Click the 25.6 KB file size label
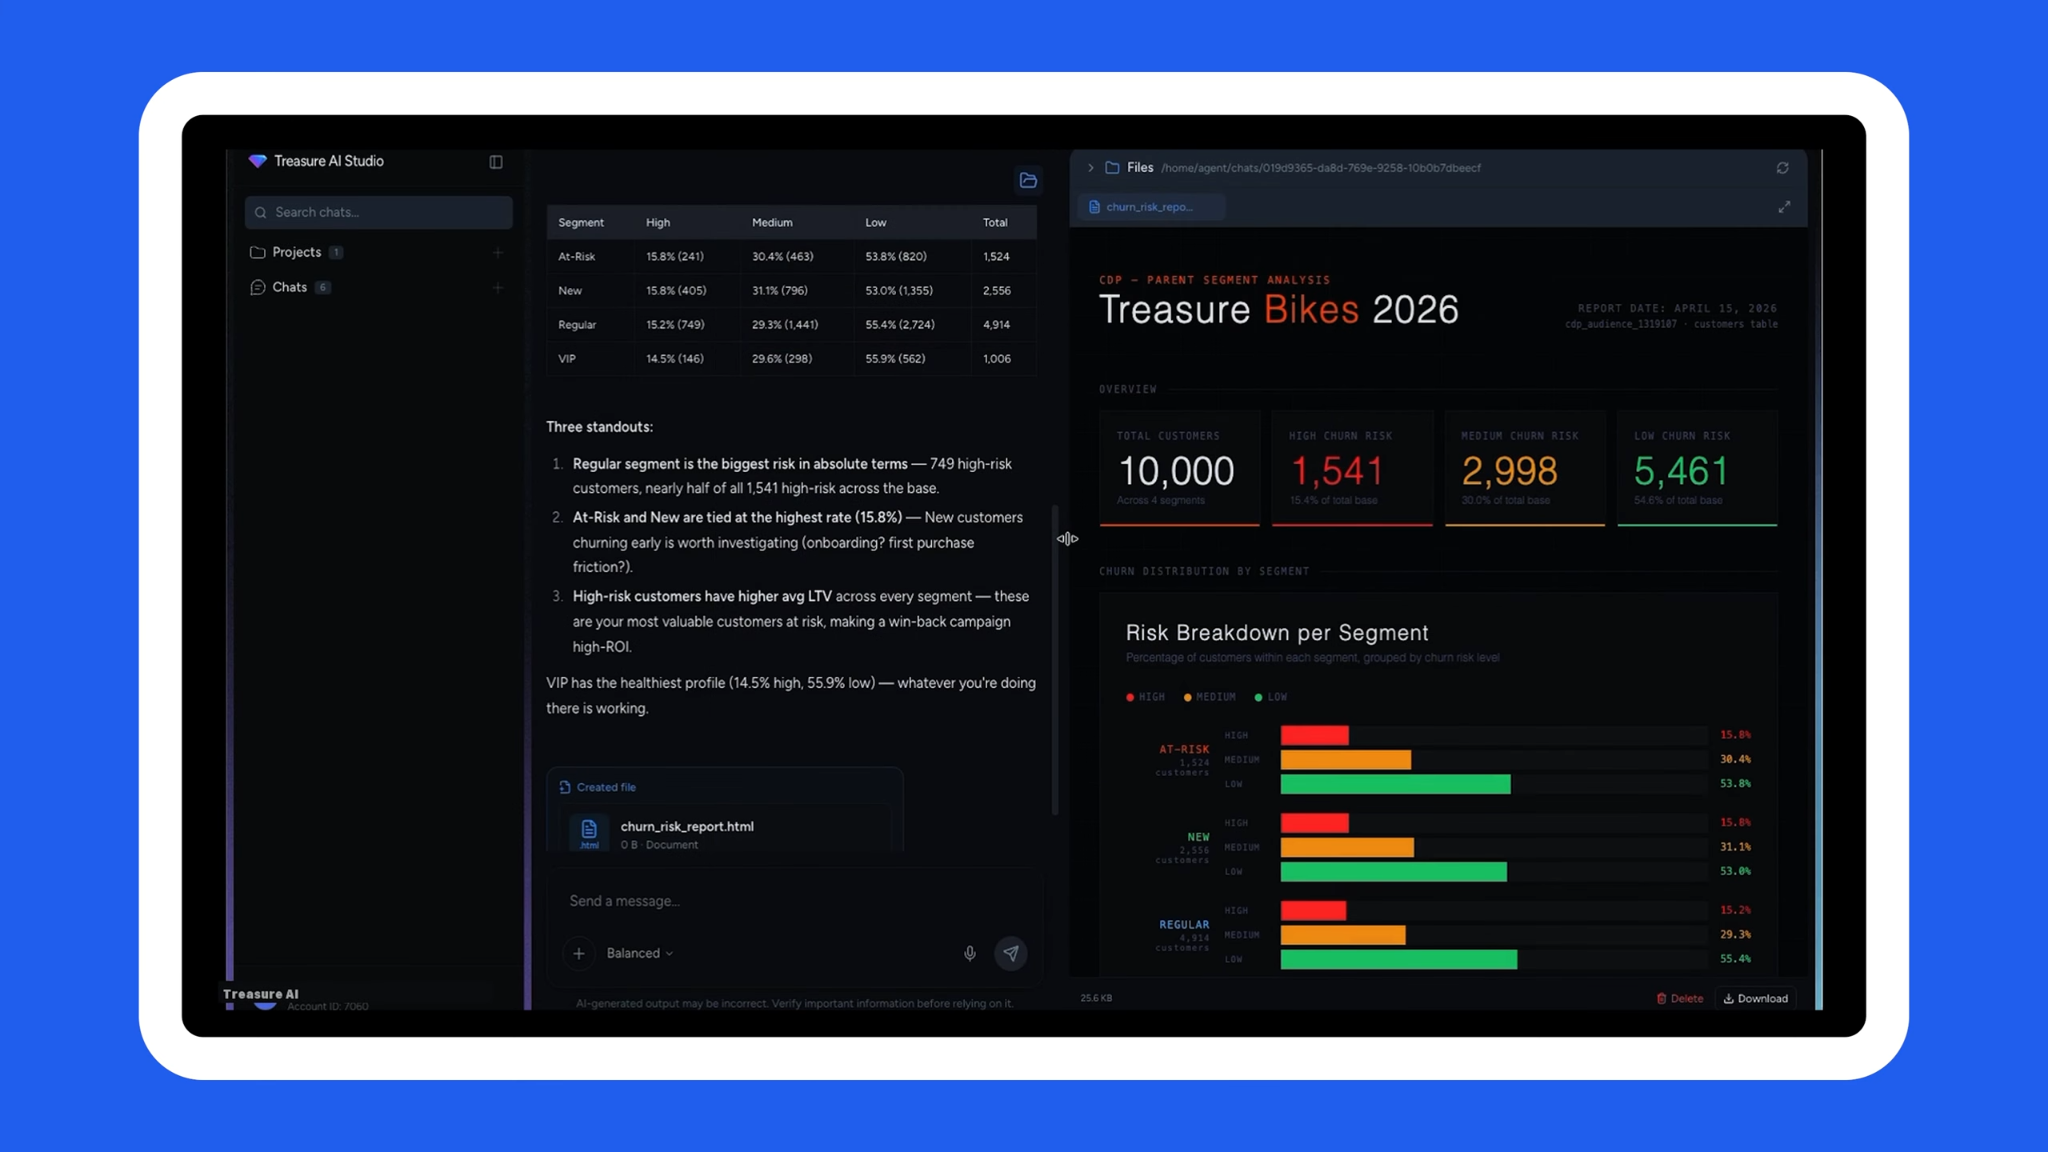This screenshot has width=2048, height=1152. coord(1096,999)
